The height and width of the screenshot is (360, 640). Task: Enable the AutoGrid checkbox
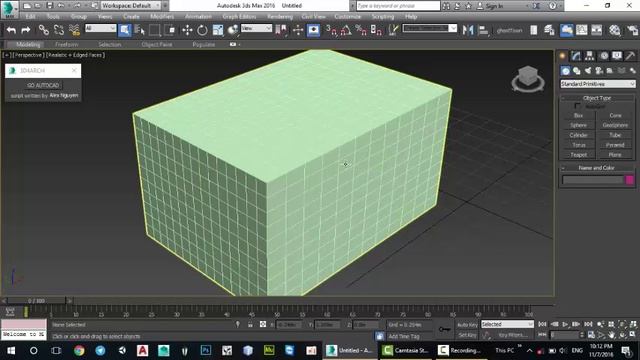pyautogui.click(x=577, y=106)
